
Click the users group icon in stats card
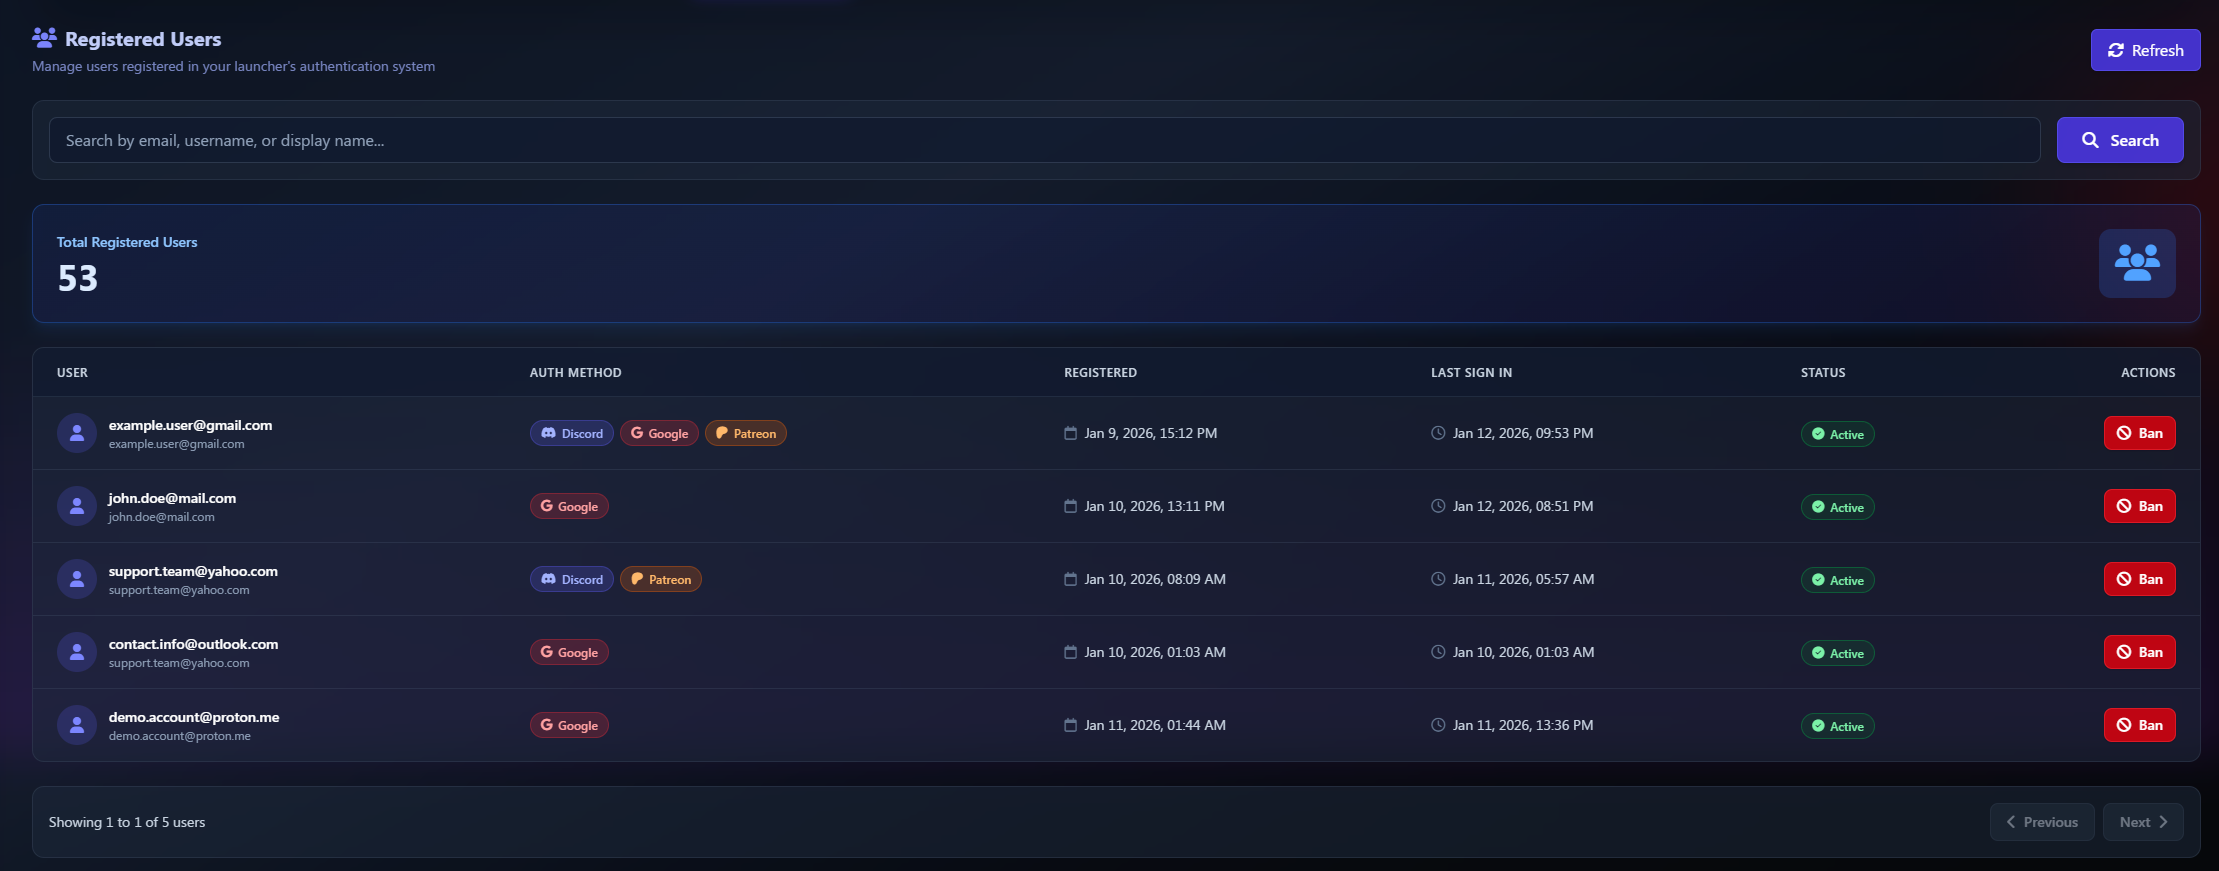pyautogui.click(x=2136, y=263)
